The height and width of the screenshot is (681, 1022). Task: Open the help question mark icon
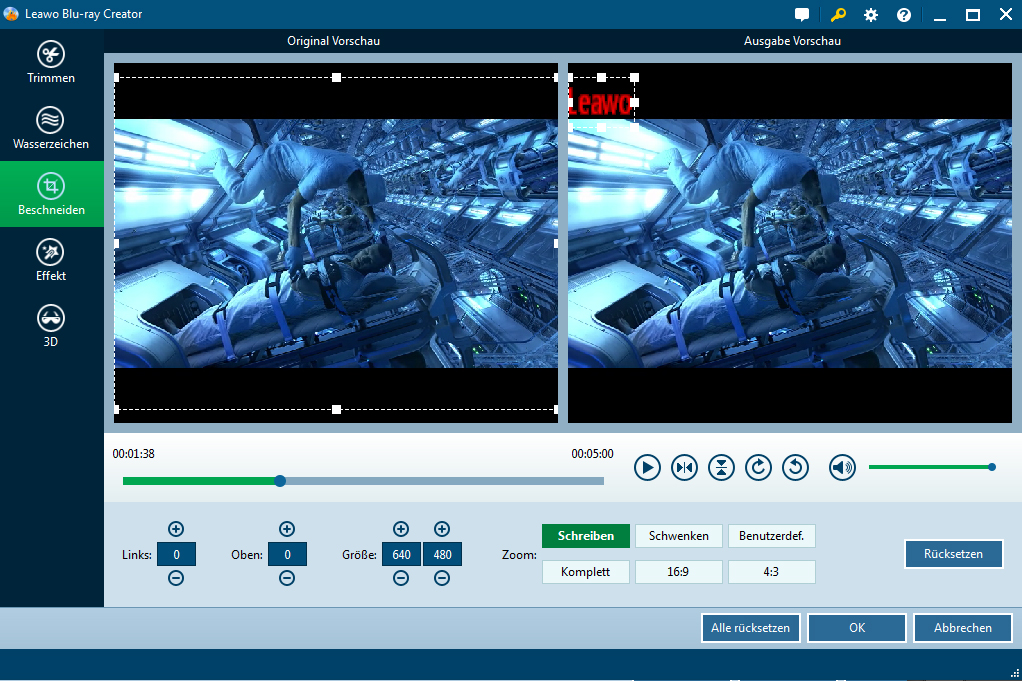pyautogui.click(x=904, y=15)
